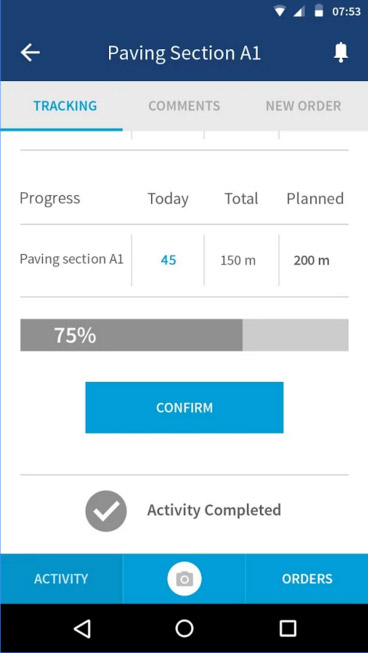
Task: Tap the 150 m total value
Action: (x=238, y=261)
